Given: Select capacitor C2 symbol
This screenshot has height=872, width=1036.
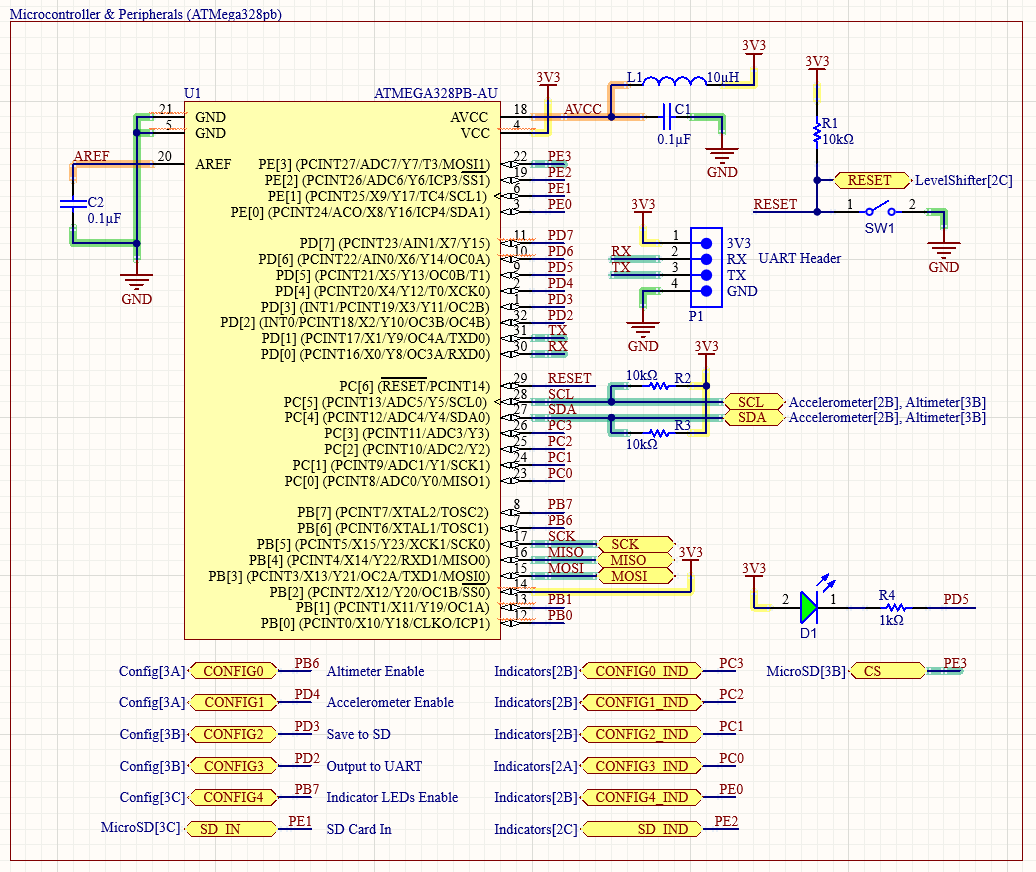Looking at the screenshot, I should click(x=73, y=203).
